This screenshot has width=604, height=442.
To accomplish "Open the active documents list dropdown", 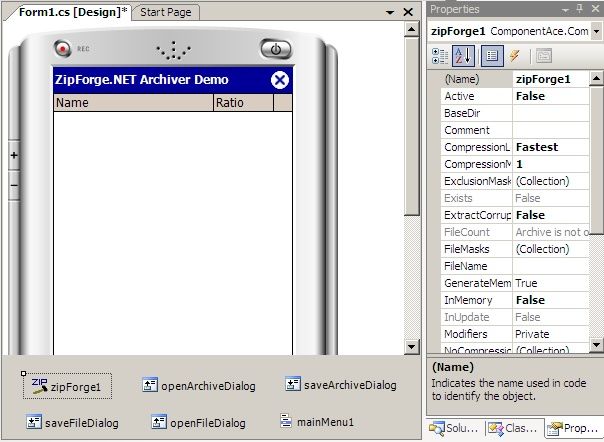I will click(390, 12).
